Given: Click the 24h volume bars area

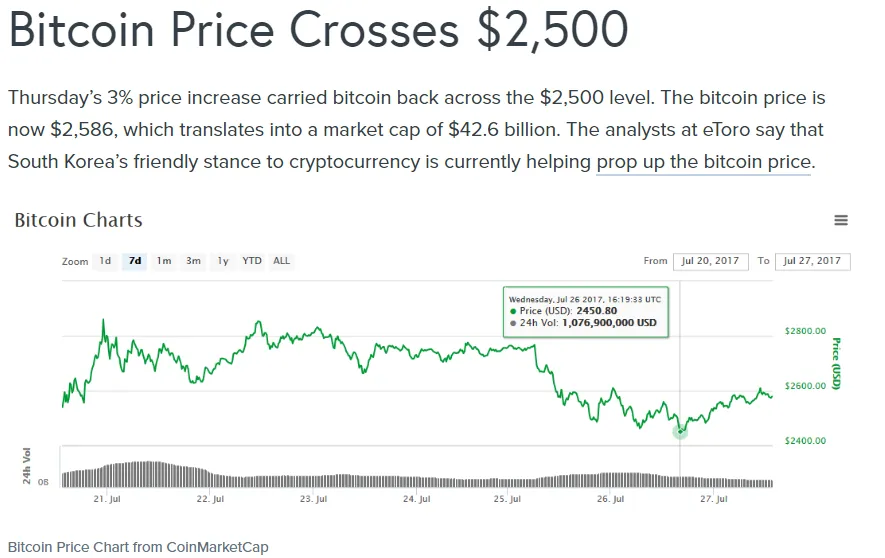Looking at the screenshot, I should pyautogui.click(x=417, y=475).
